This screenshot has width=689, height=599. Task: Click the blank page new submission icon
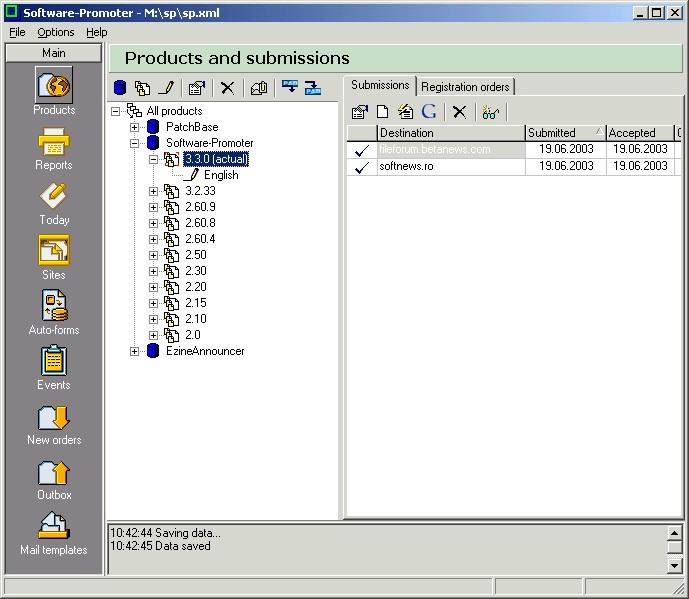coord(383,112)
